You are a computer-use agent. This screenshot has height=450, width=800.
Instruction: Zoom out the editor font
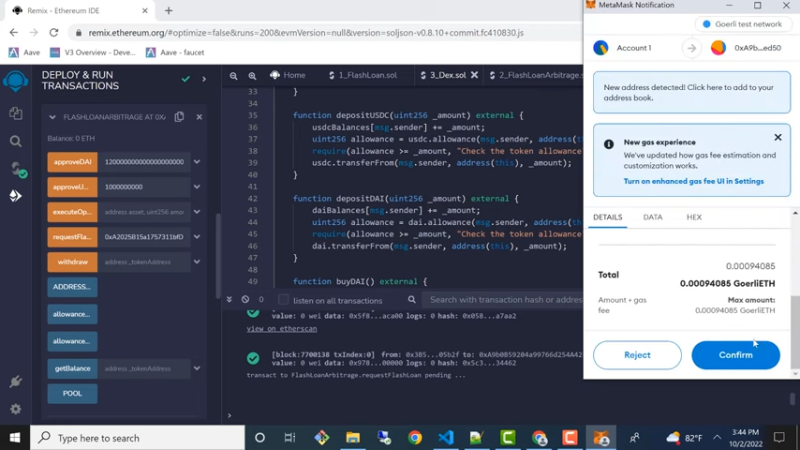pos(233,76)
